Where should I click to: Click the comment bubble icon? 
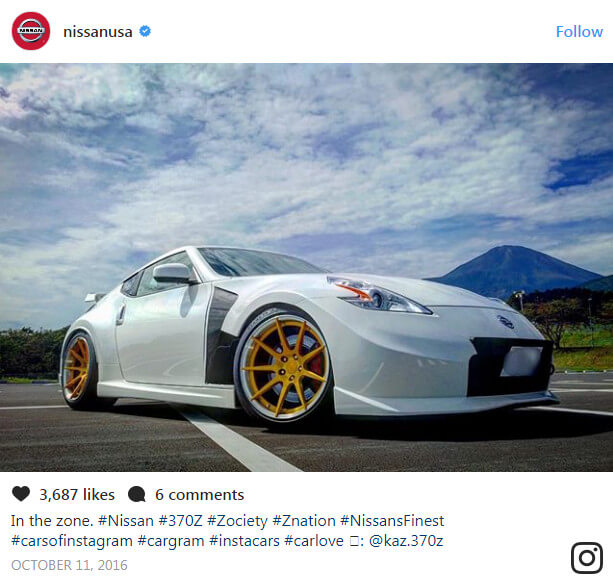tap(137, 494)
